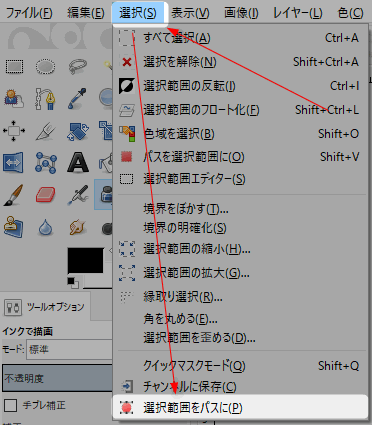Select the Text tool
This screenshot has width=372, height=425.
point(78,163)
